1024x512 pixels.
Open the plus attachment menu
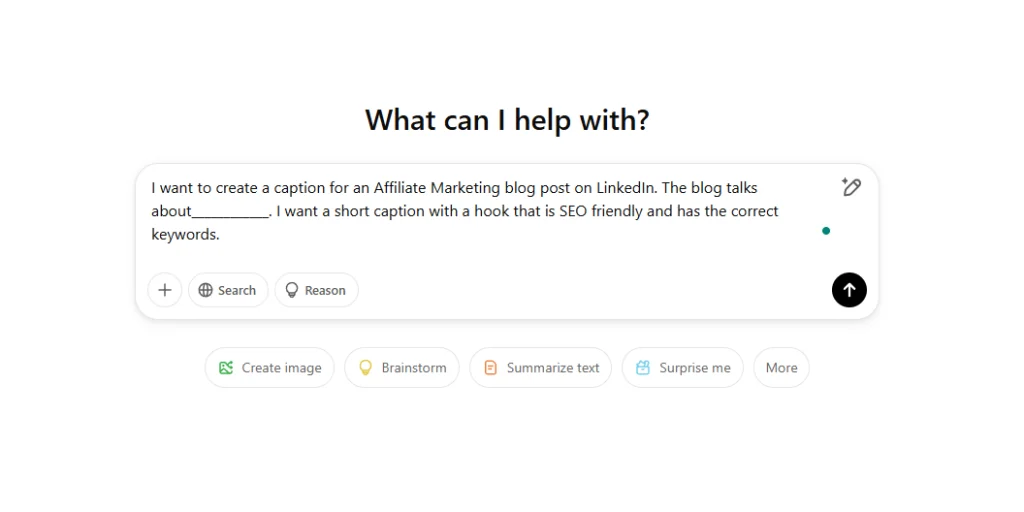click(x=165, y=290)
